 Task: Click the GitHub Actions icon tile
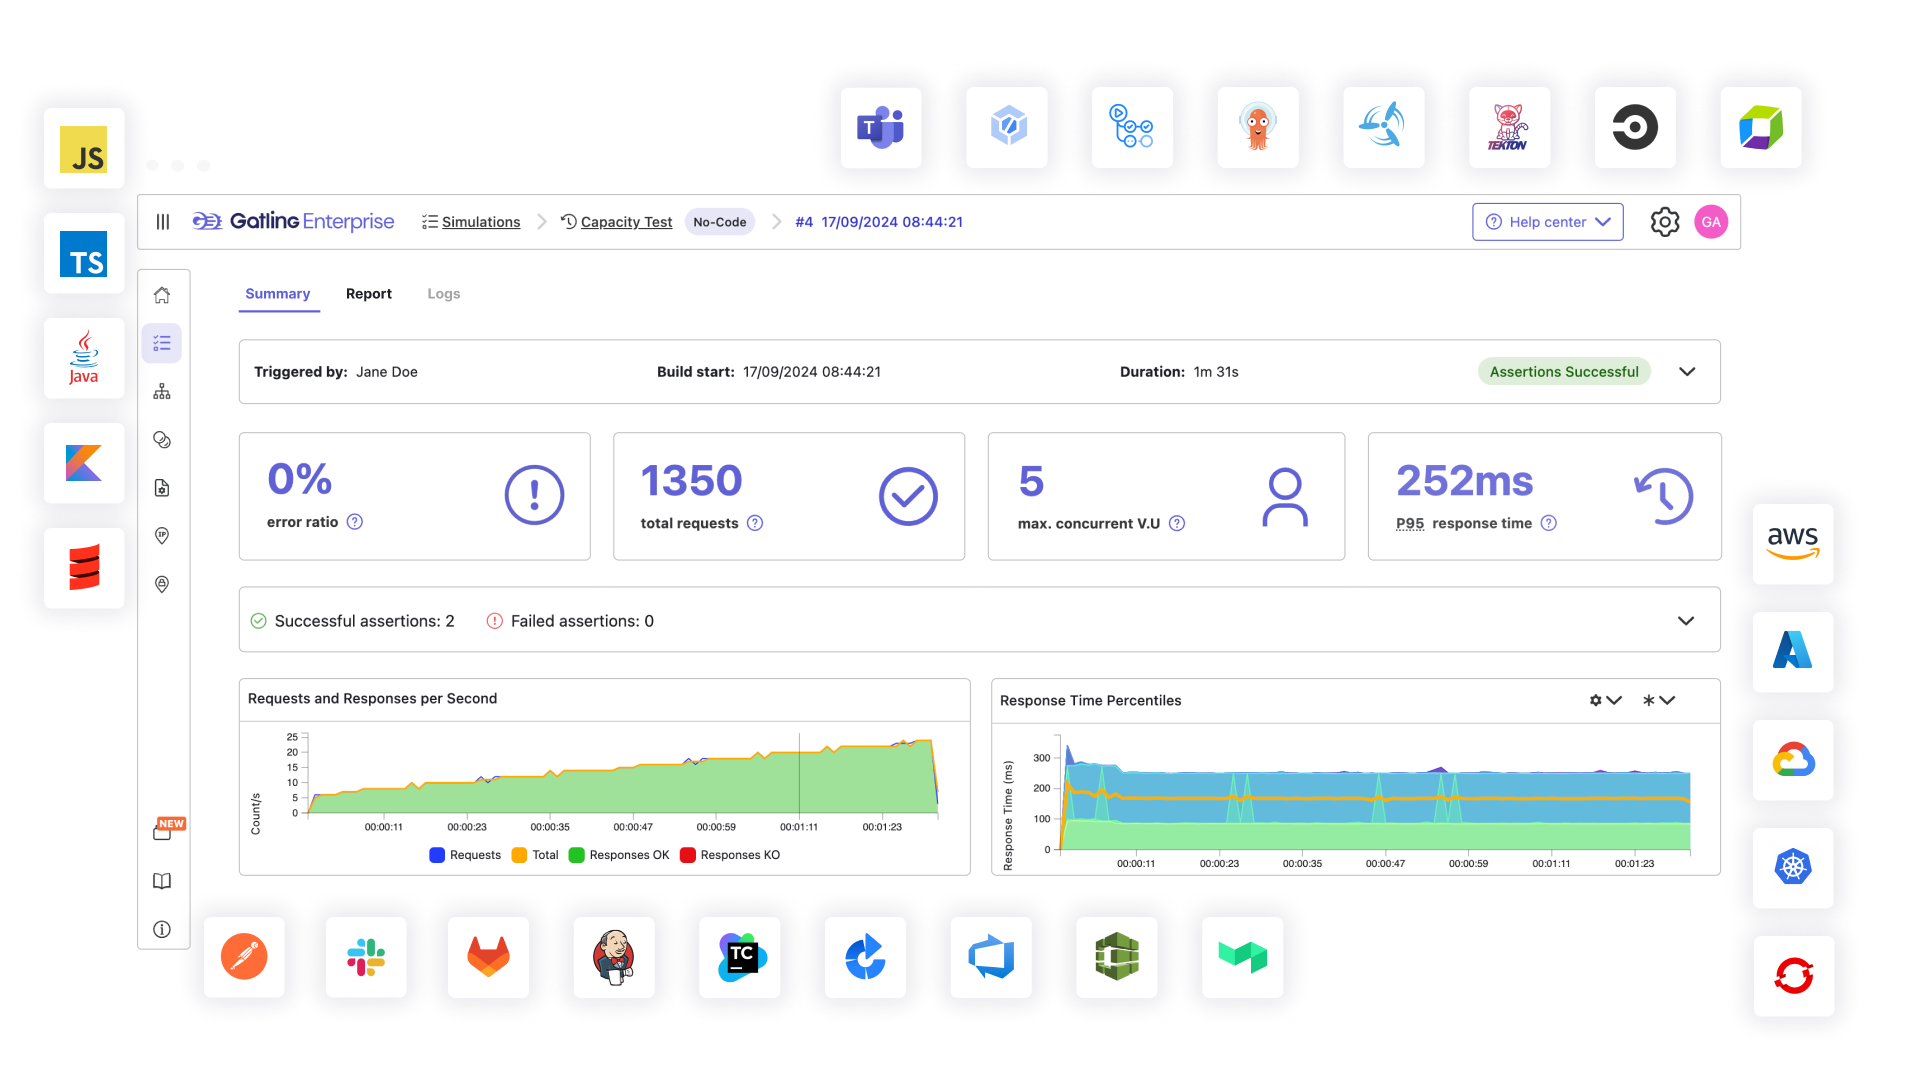point(1132,127)
